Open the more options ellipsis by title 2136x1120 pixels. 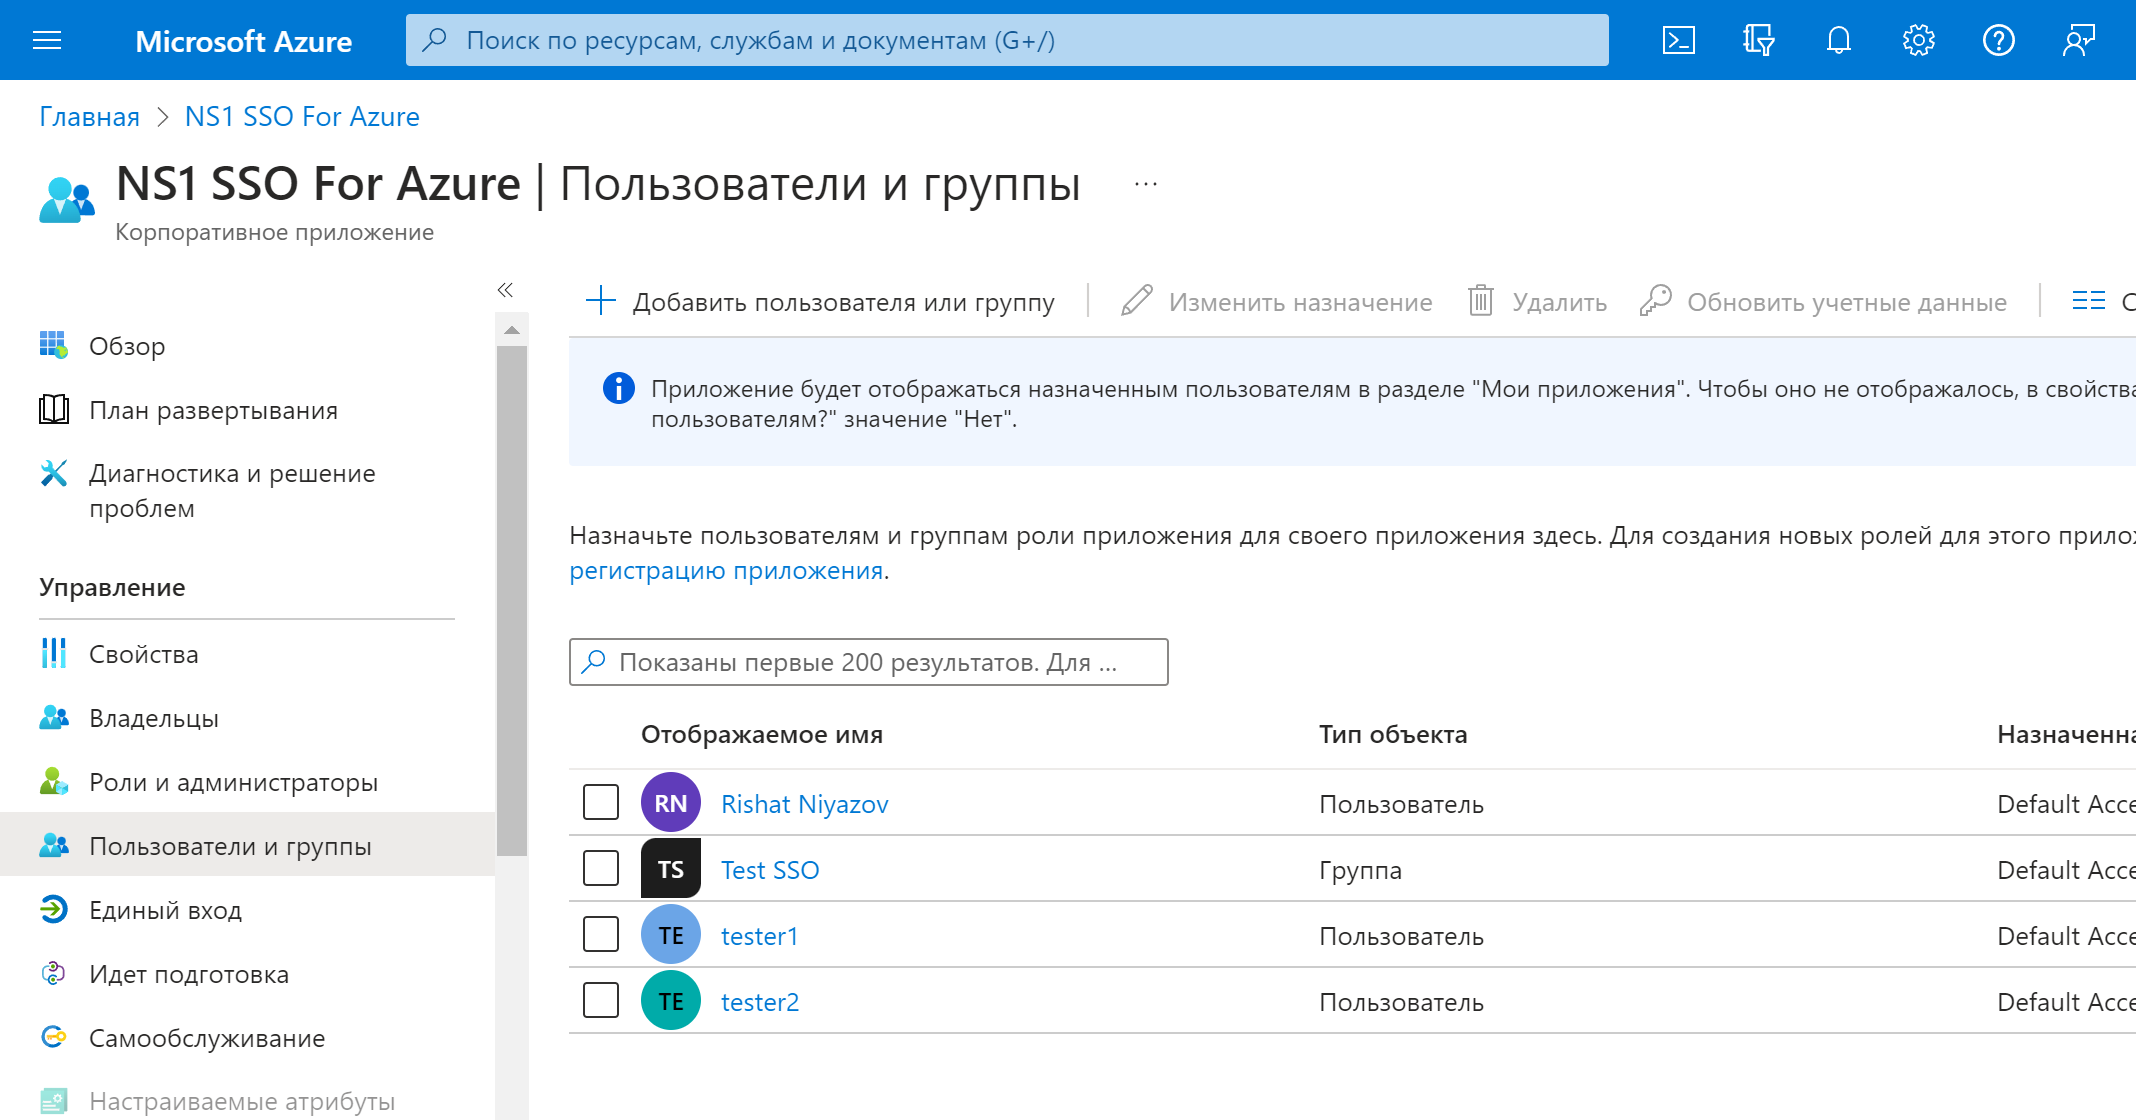pyautogui.click(x=1146, y=184)
